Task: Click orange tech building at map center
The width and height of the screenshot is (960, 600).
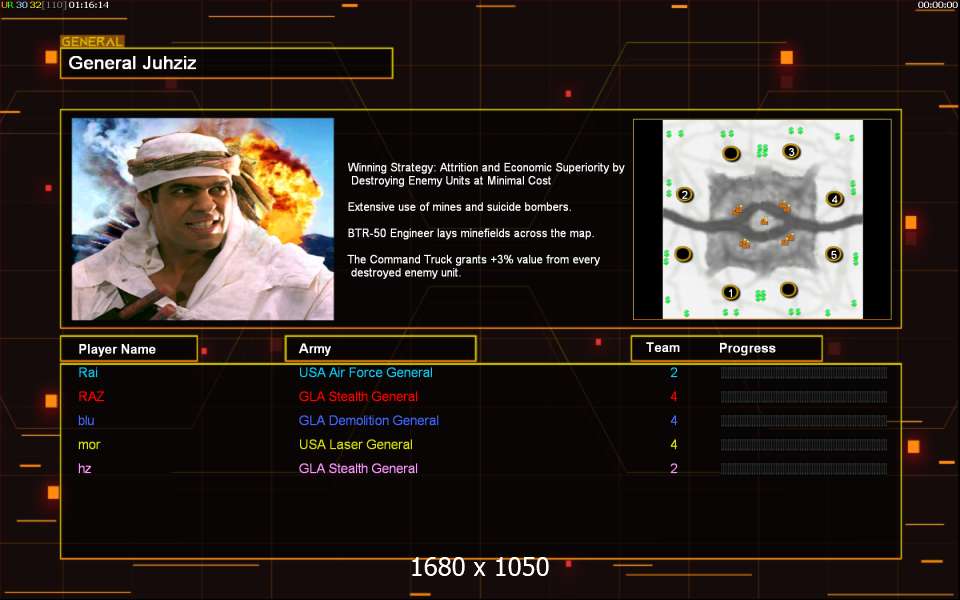Action: [x=763, y=221]
